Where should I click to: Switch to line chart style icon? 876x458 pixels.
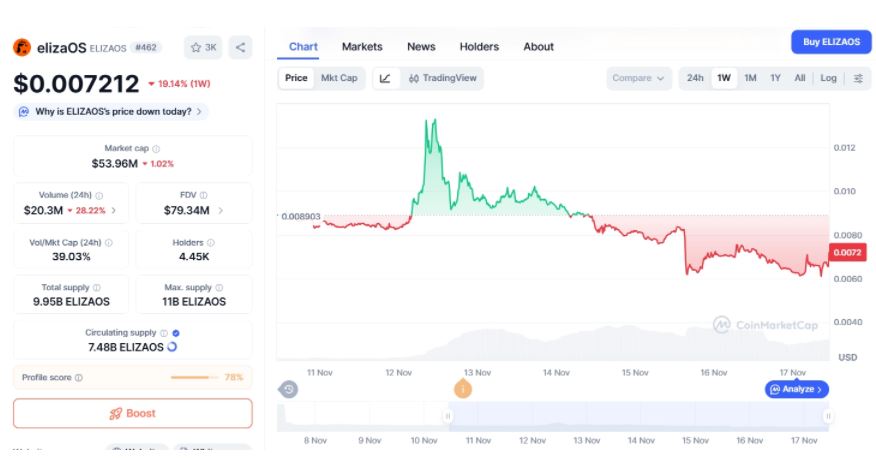pyautogui.click(x=385, y=78)
